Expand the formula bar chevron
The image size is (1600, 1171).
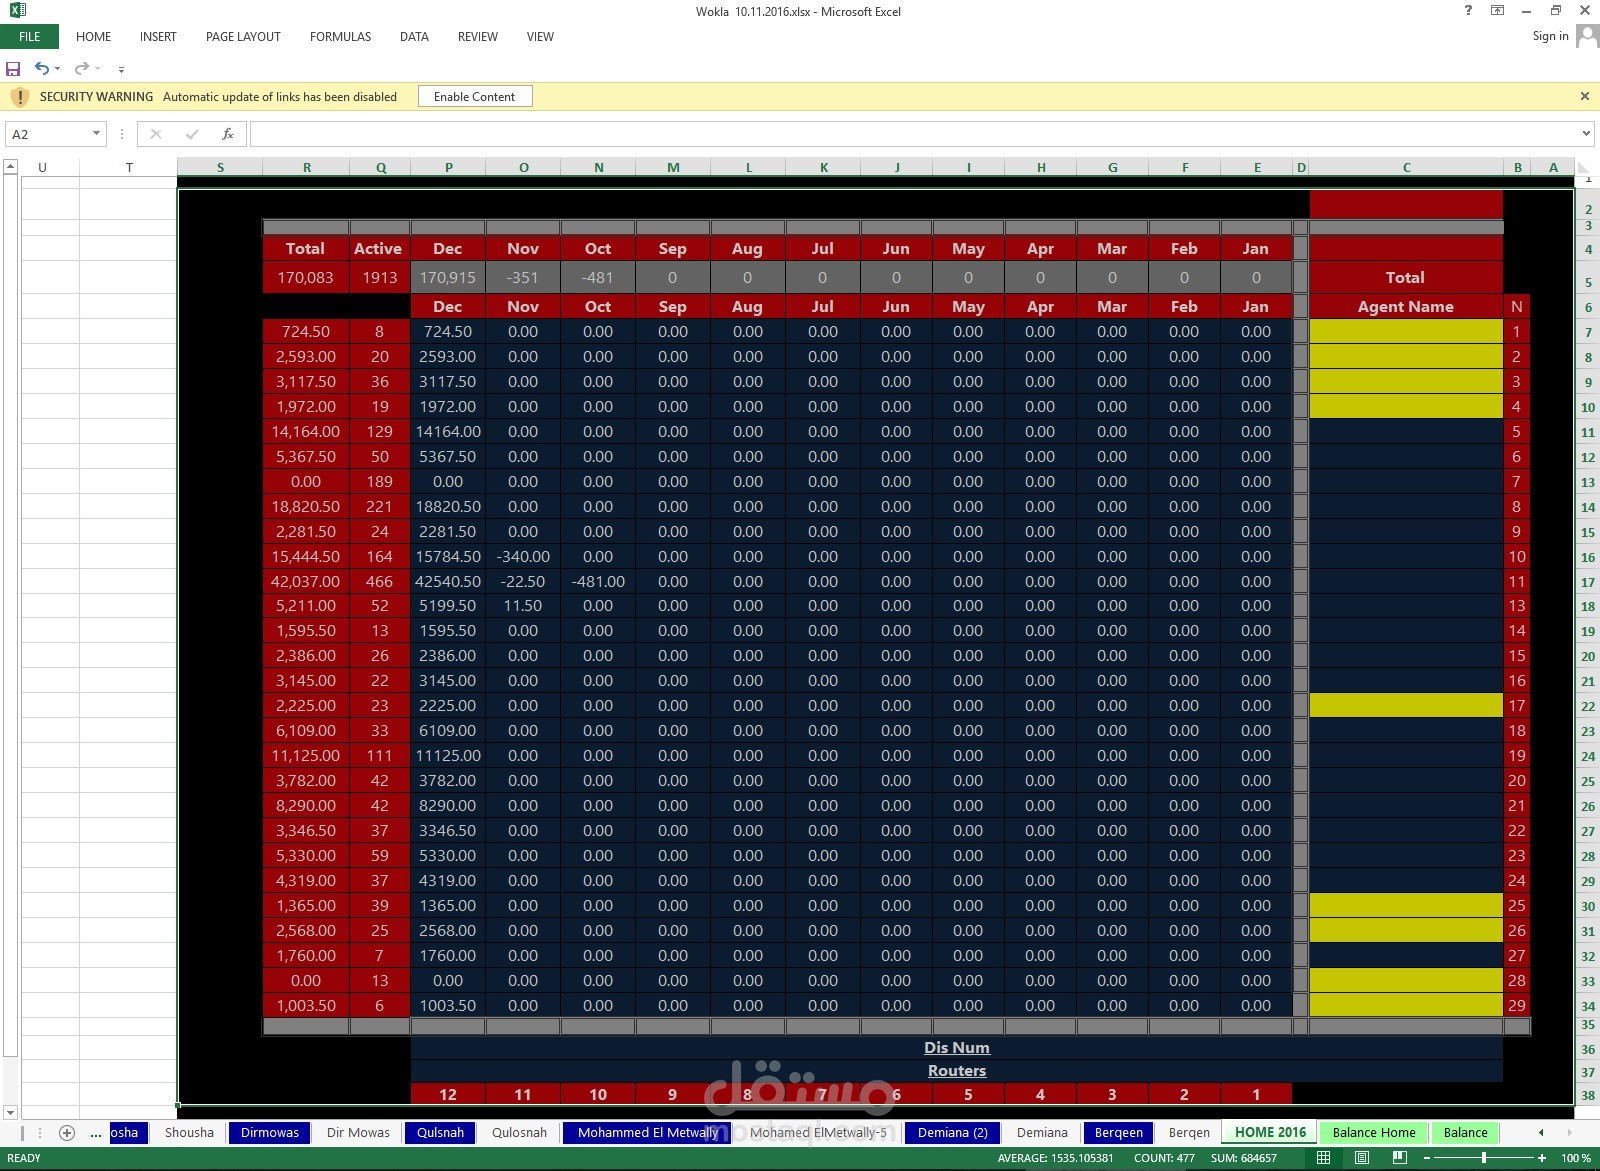click(1586, 134)
